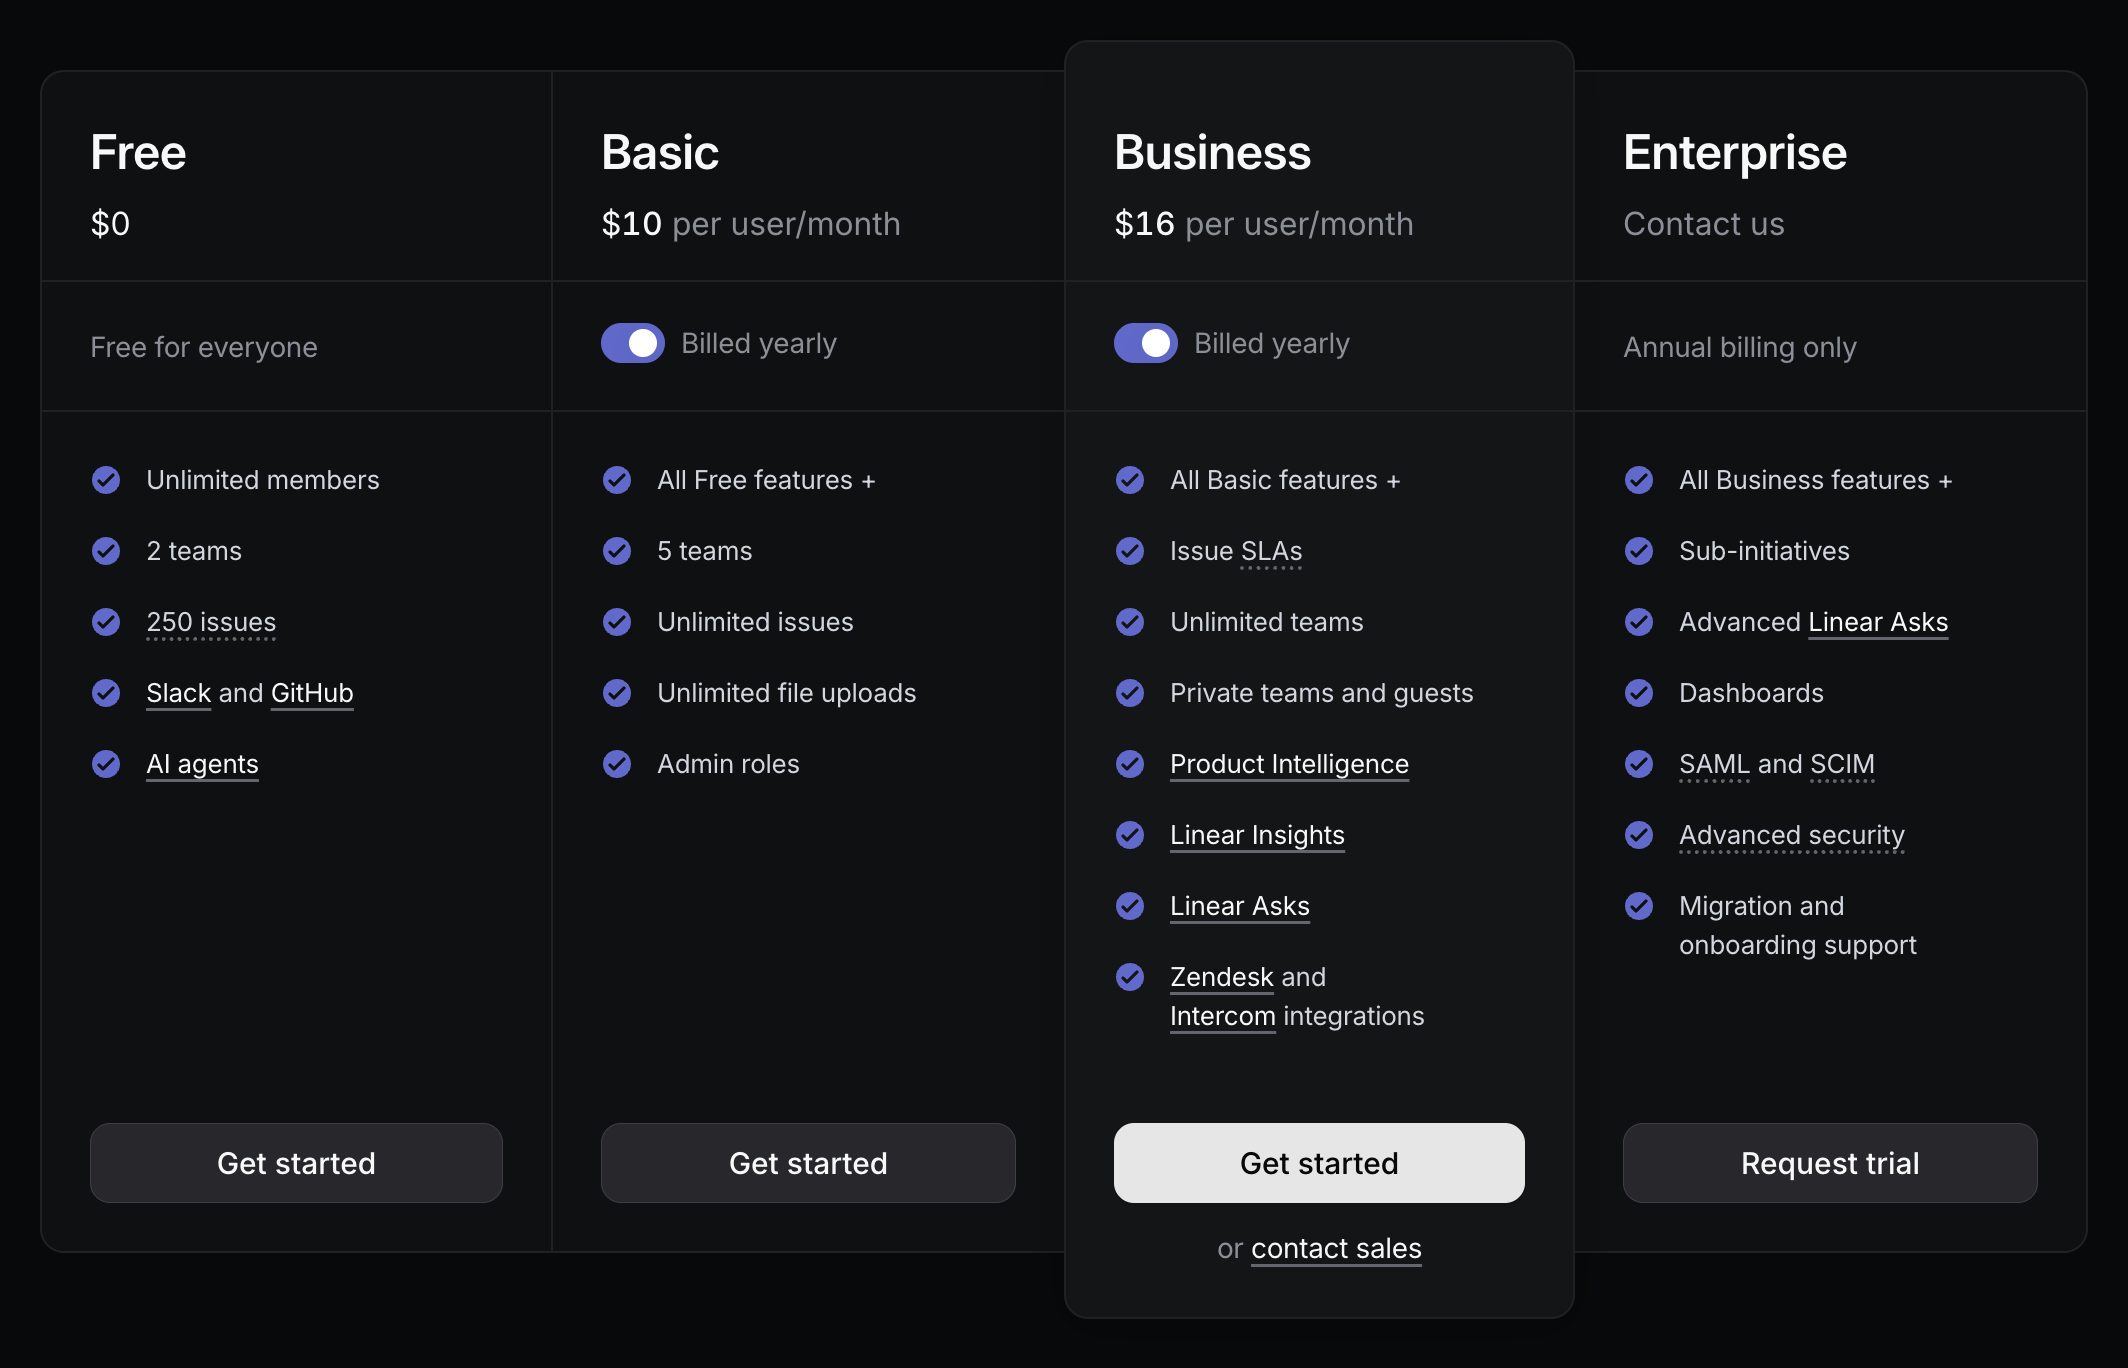
Task: Open the contact sales link
Action: pos(1336,1248)
